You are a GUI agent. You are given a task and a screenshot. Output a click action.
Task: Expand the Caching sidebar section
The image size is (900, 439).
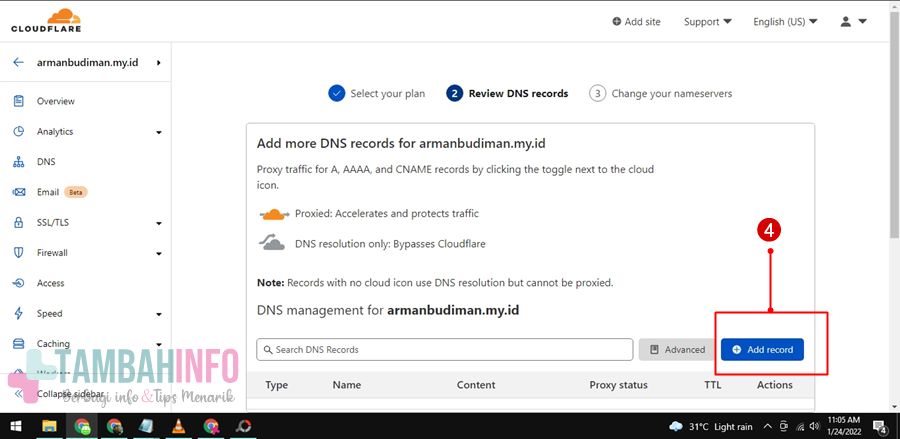coord(87,344)
